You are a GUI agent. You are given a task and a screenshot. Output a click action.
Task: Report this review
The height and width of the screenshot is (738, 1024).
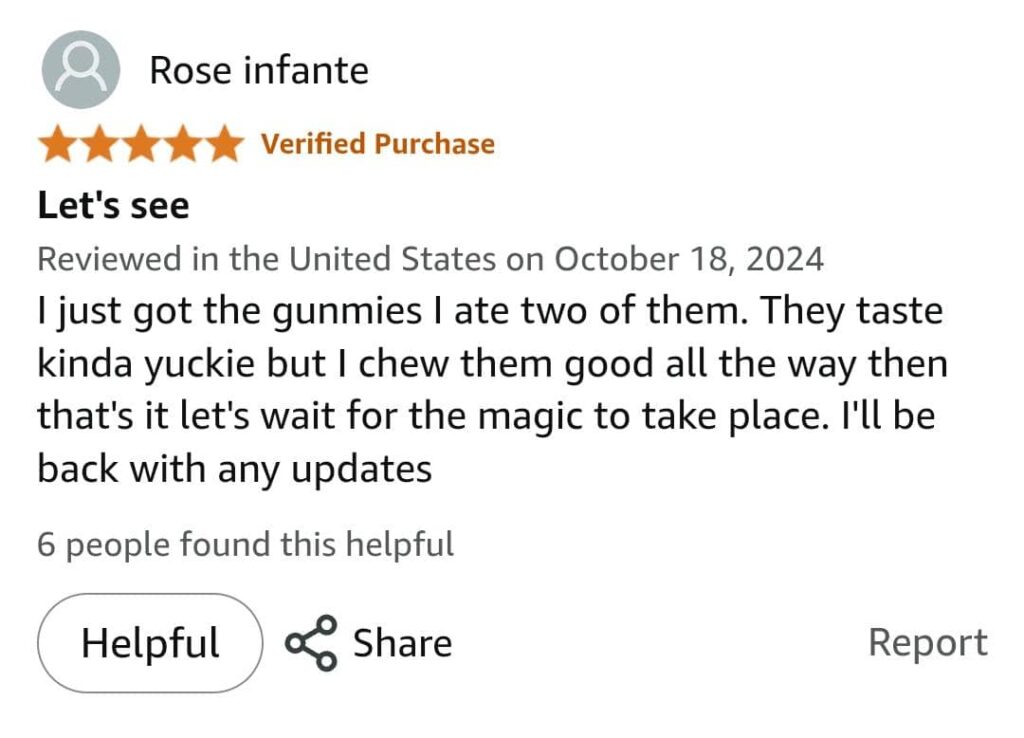[927, 642]
